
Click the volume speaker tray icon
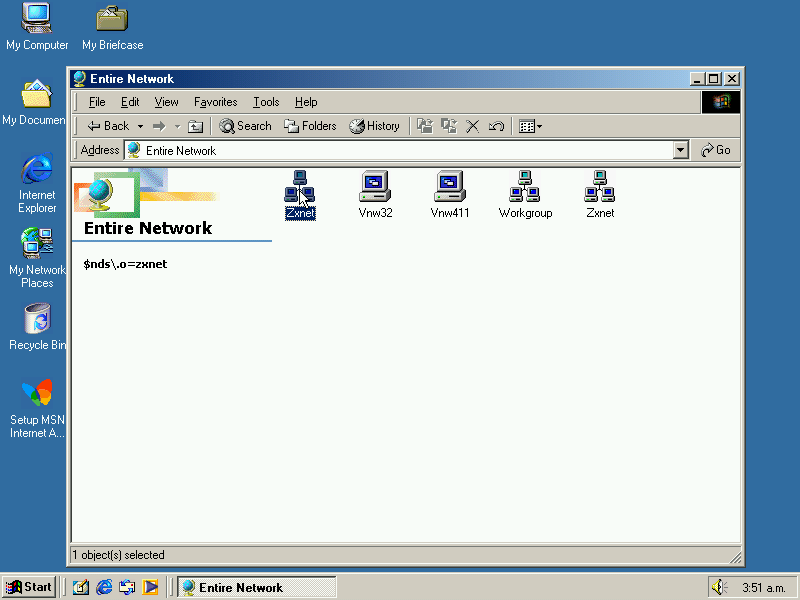(x=719, y=587)
